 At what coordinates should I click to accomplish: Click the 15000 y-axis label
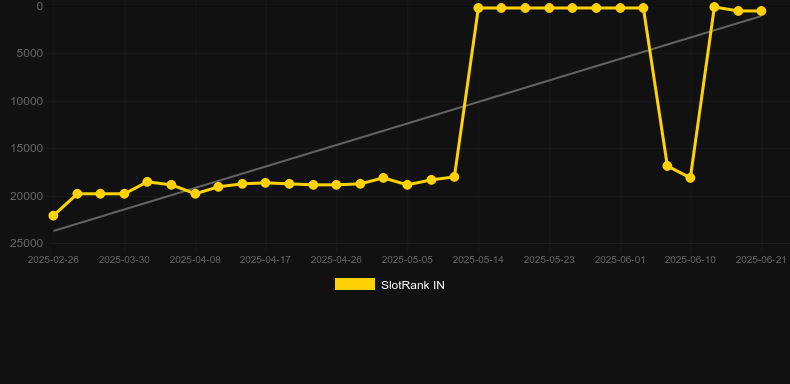pyautogui.click(x=27, y=148)
